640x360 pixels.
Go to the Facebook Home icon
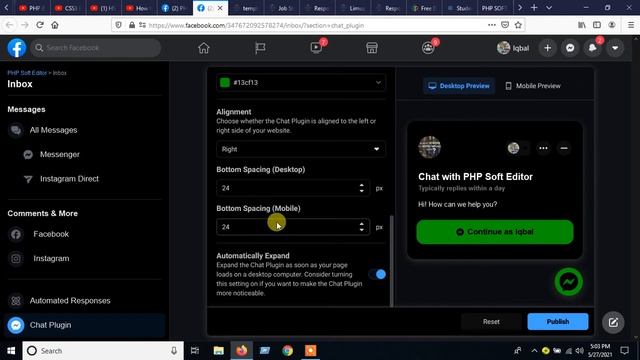[204, 48]
